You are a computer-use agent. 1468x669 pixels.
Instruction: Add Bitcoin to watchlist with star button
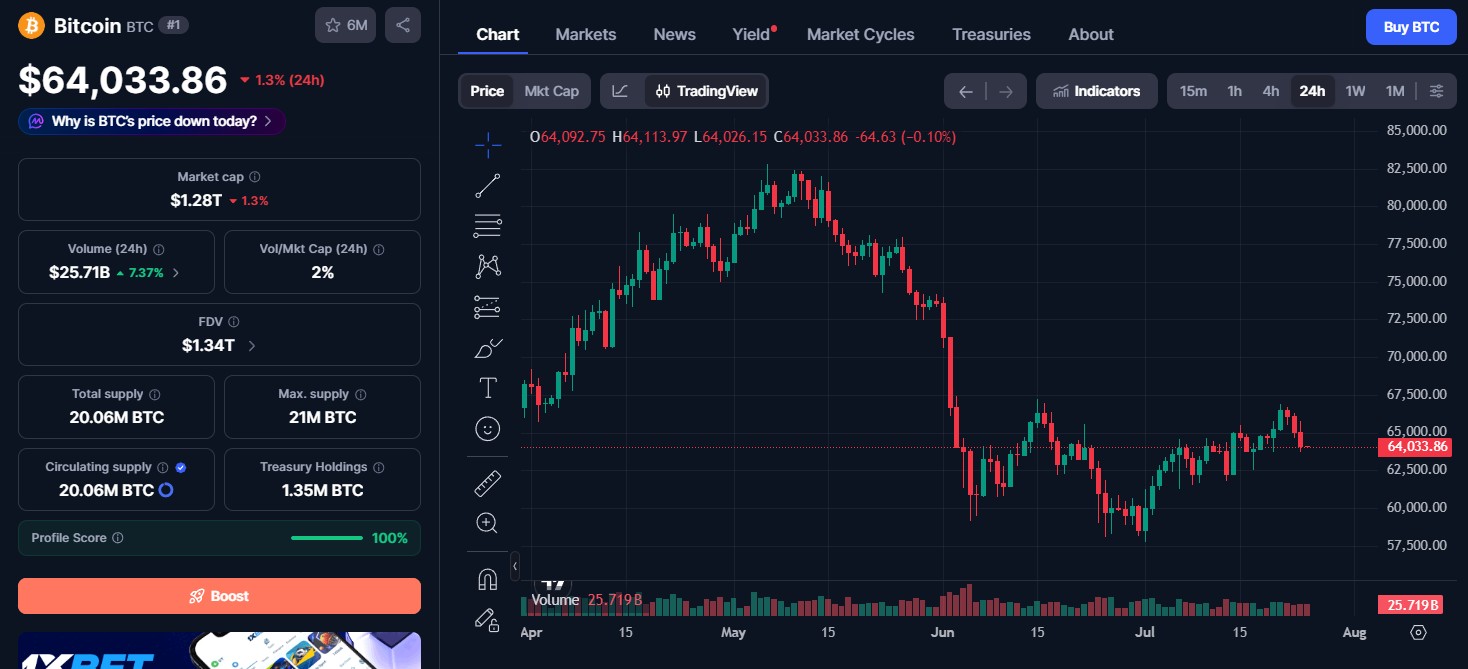pyautogui.click(x=345, y=25)
